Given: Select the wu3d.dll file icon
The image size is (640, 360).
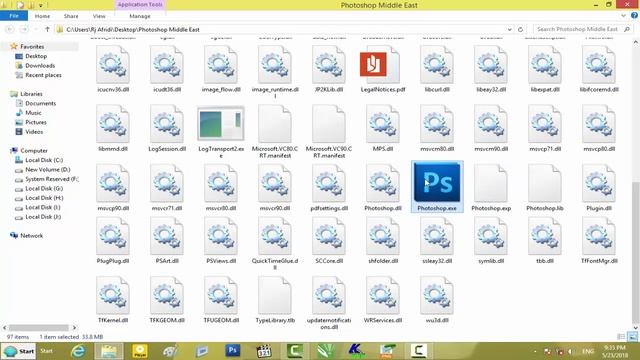Looking at the screenshot, I should pyautogui.click(x=437, y=295).
